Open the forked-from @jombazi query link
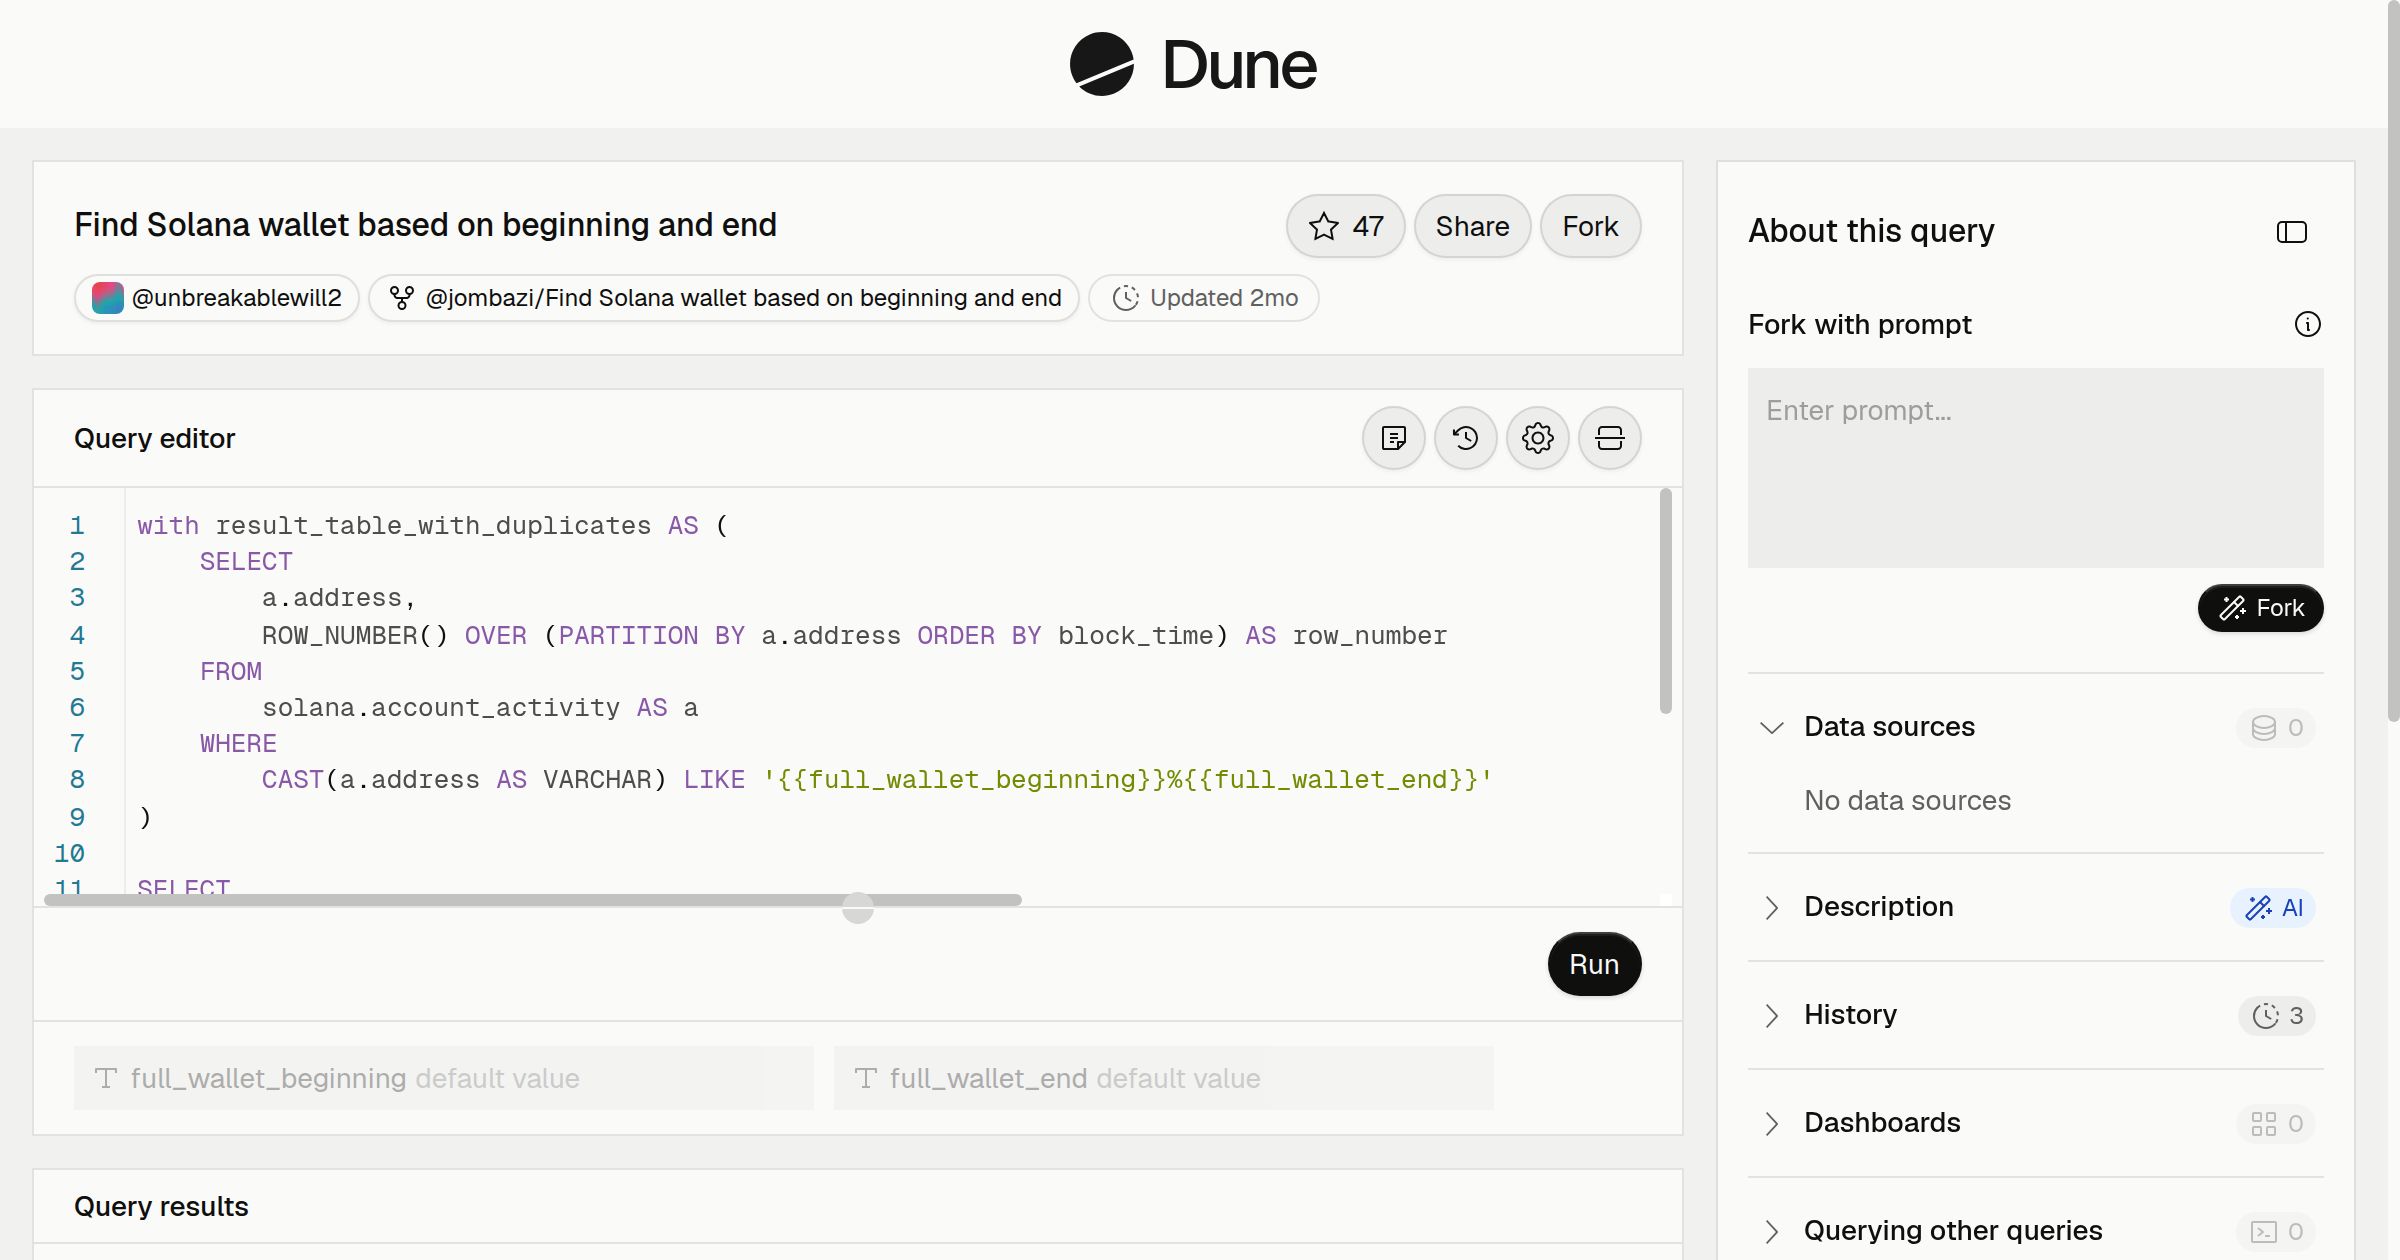 724,298
